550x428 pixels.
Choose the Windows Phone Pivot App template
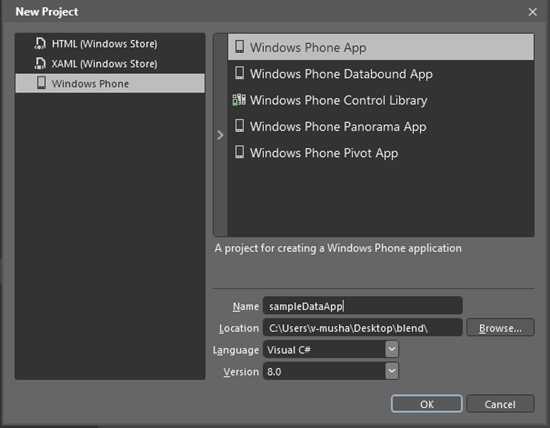pos(381,153)
